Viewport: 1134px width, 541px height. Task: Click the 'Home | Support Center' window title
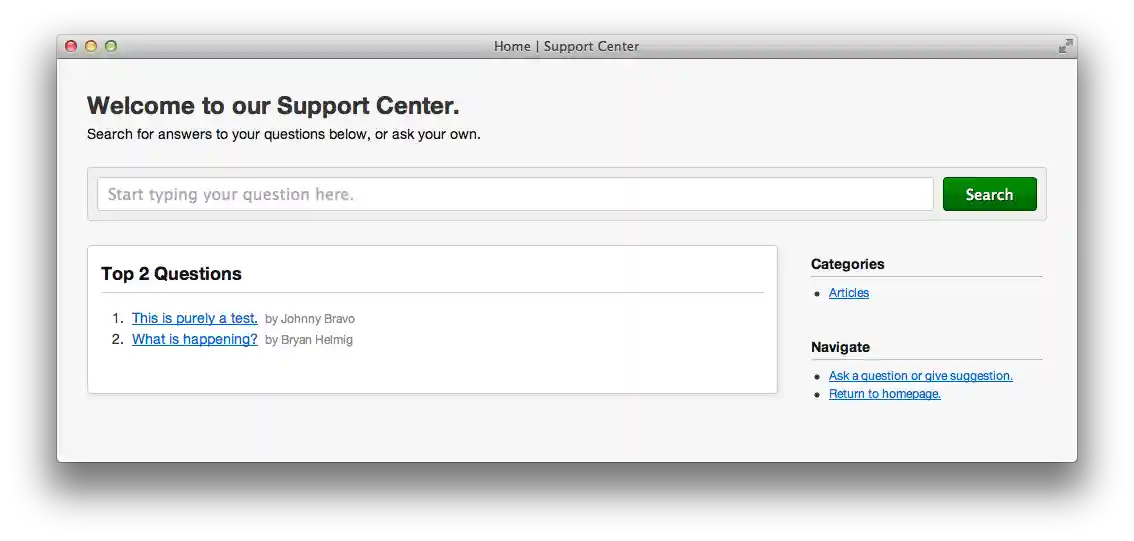pos(566,46)
